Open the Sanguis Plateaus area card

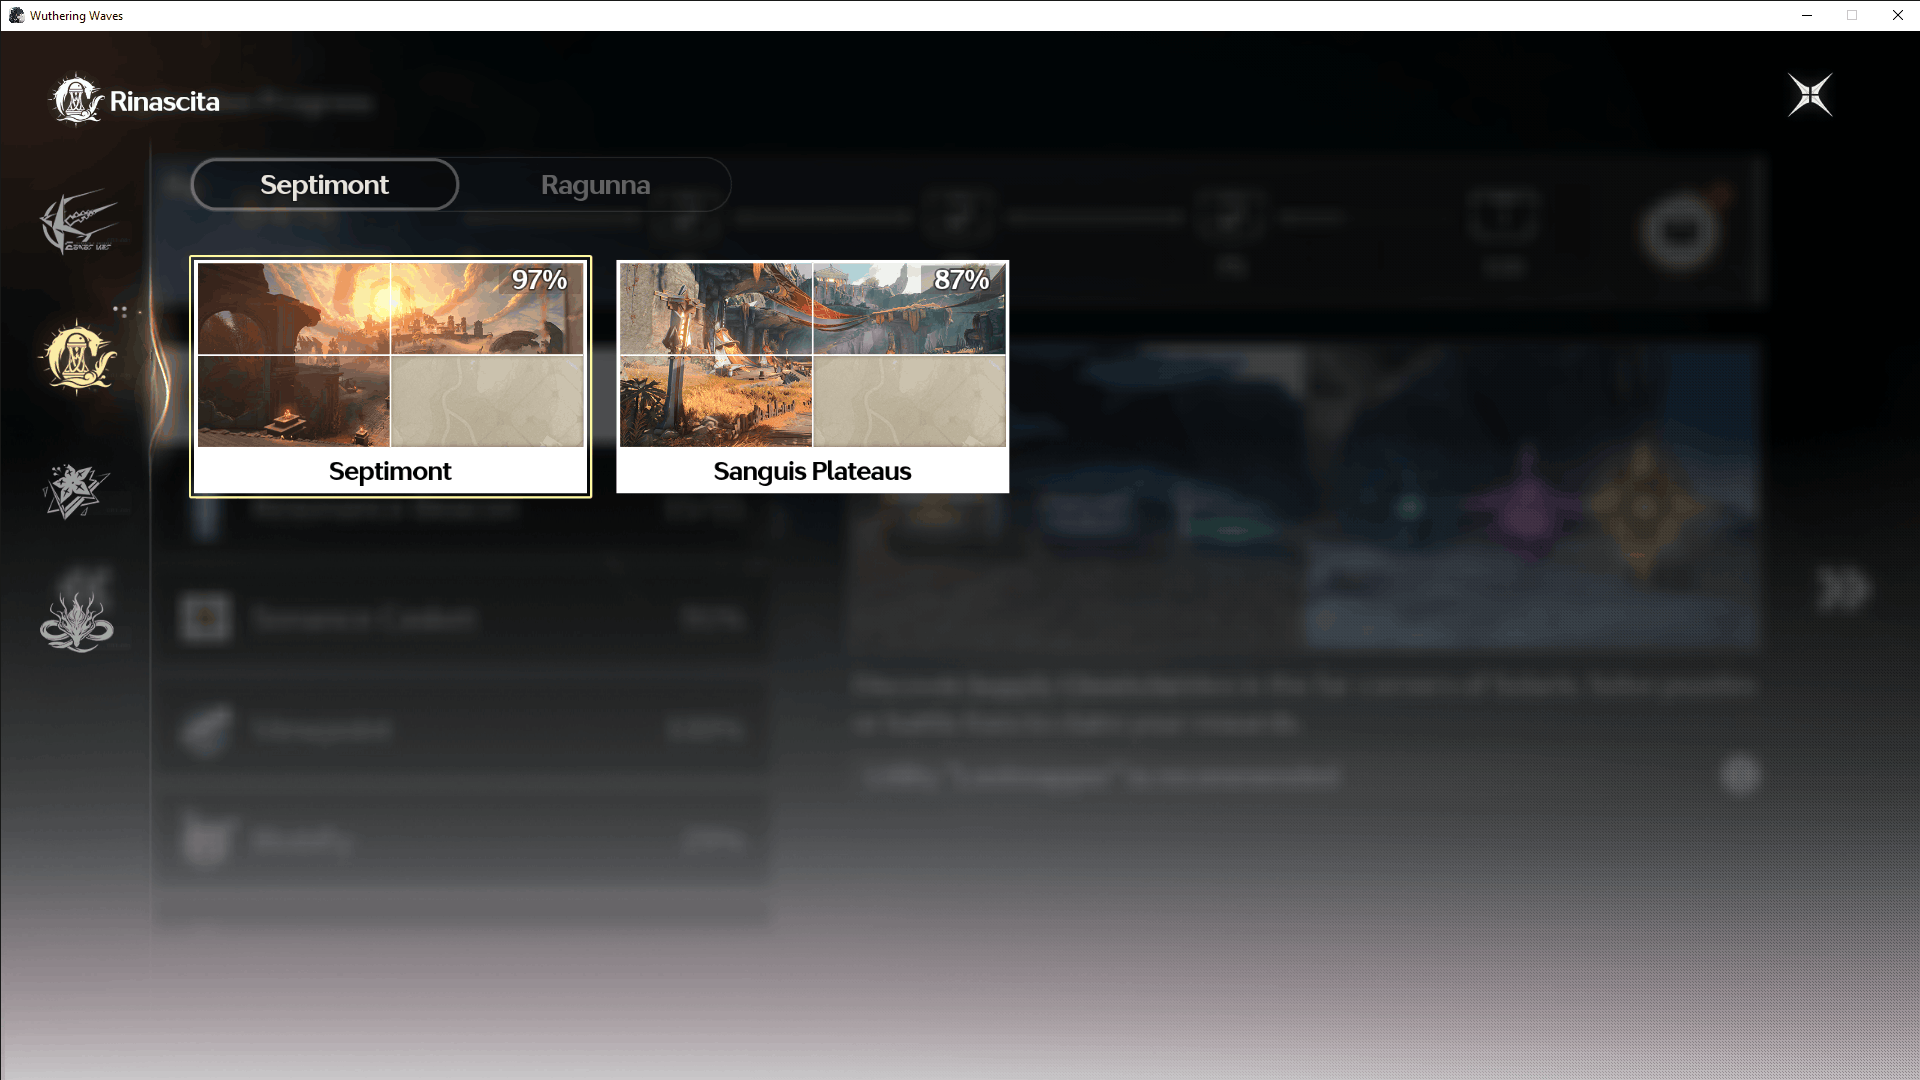coord(812,377)
